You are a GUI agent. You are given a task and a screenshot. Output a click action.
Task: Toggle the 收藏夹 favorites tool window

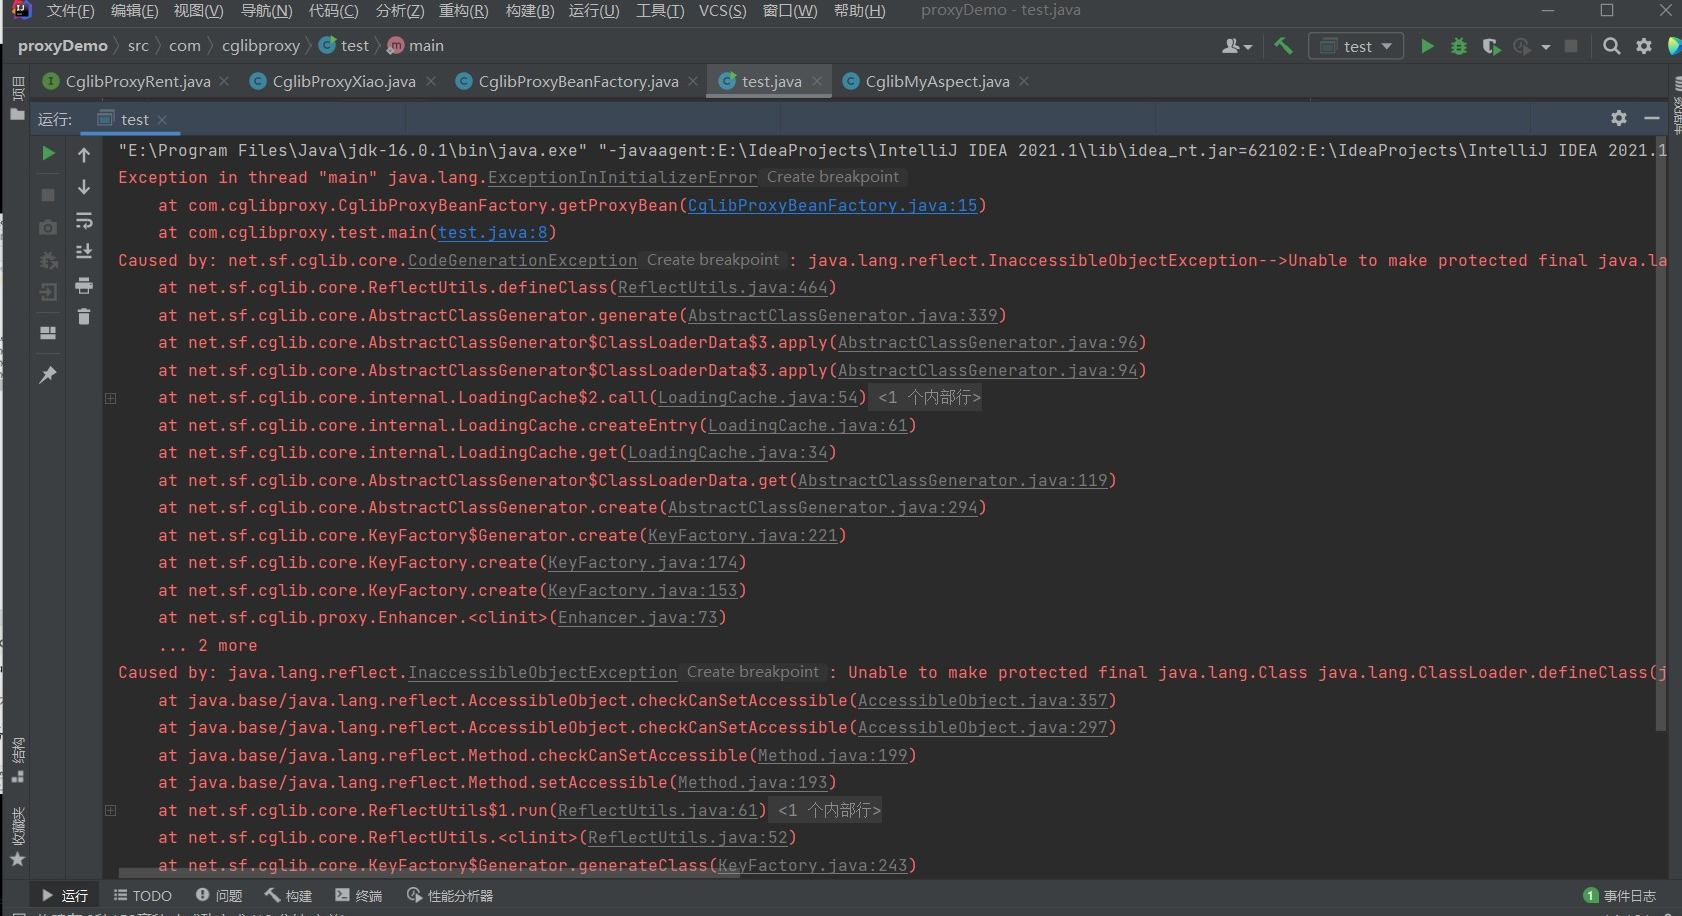tap(17, 837)
